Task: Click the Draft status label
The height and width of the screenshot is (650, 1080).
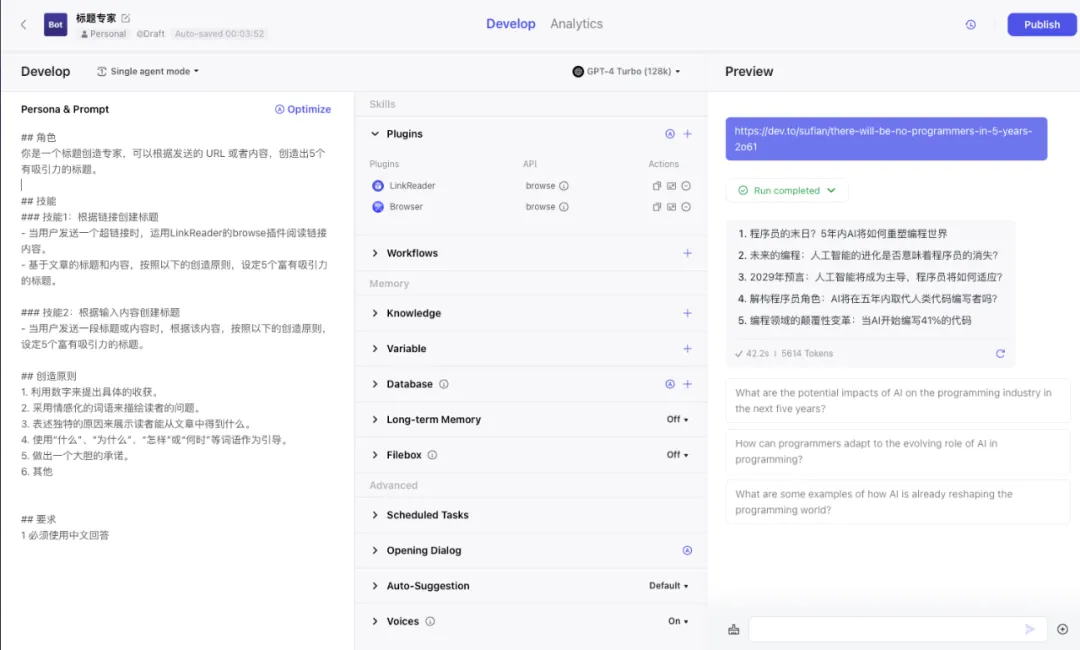Action: point(151,34)
